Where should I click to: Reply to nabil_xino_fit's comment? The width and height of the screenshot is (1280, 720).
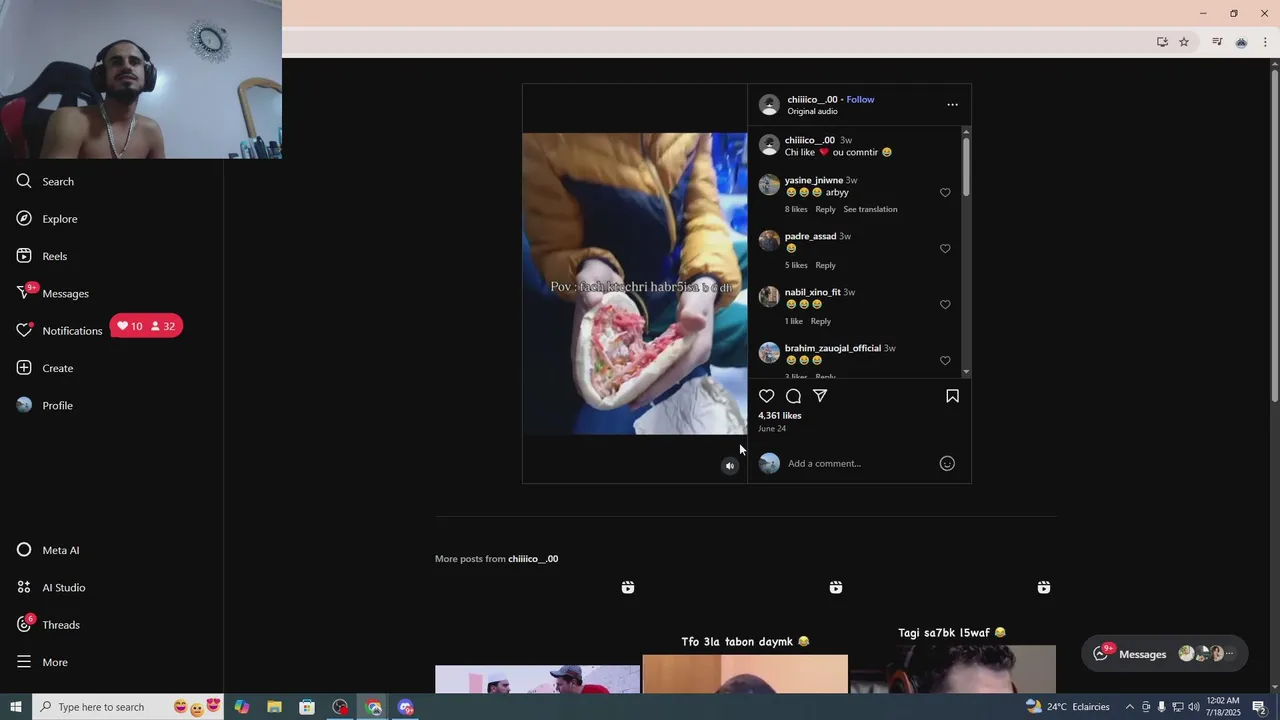(821, 321)
